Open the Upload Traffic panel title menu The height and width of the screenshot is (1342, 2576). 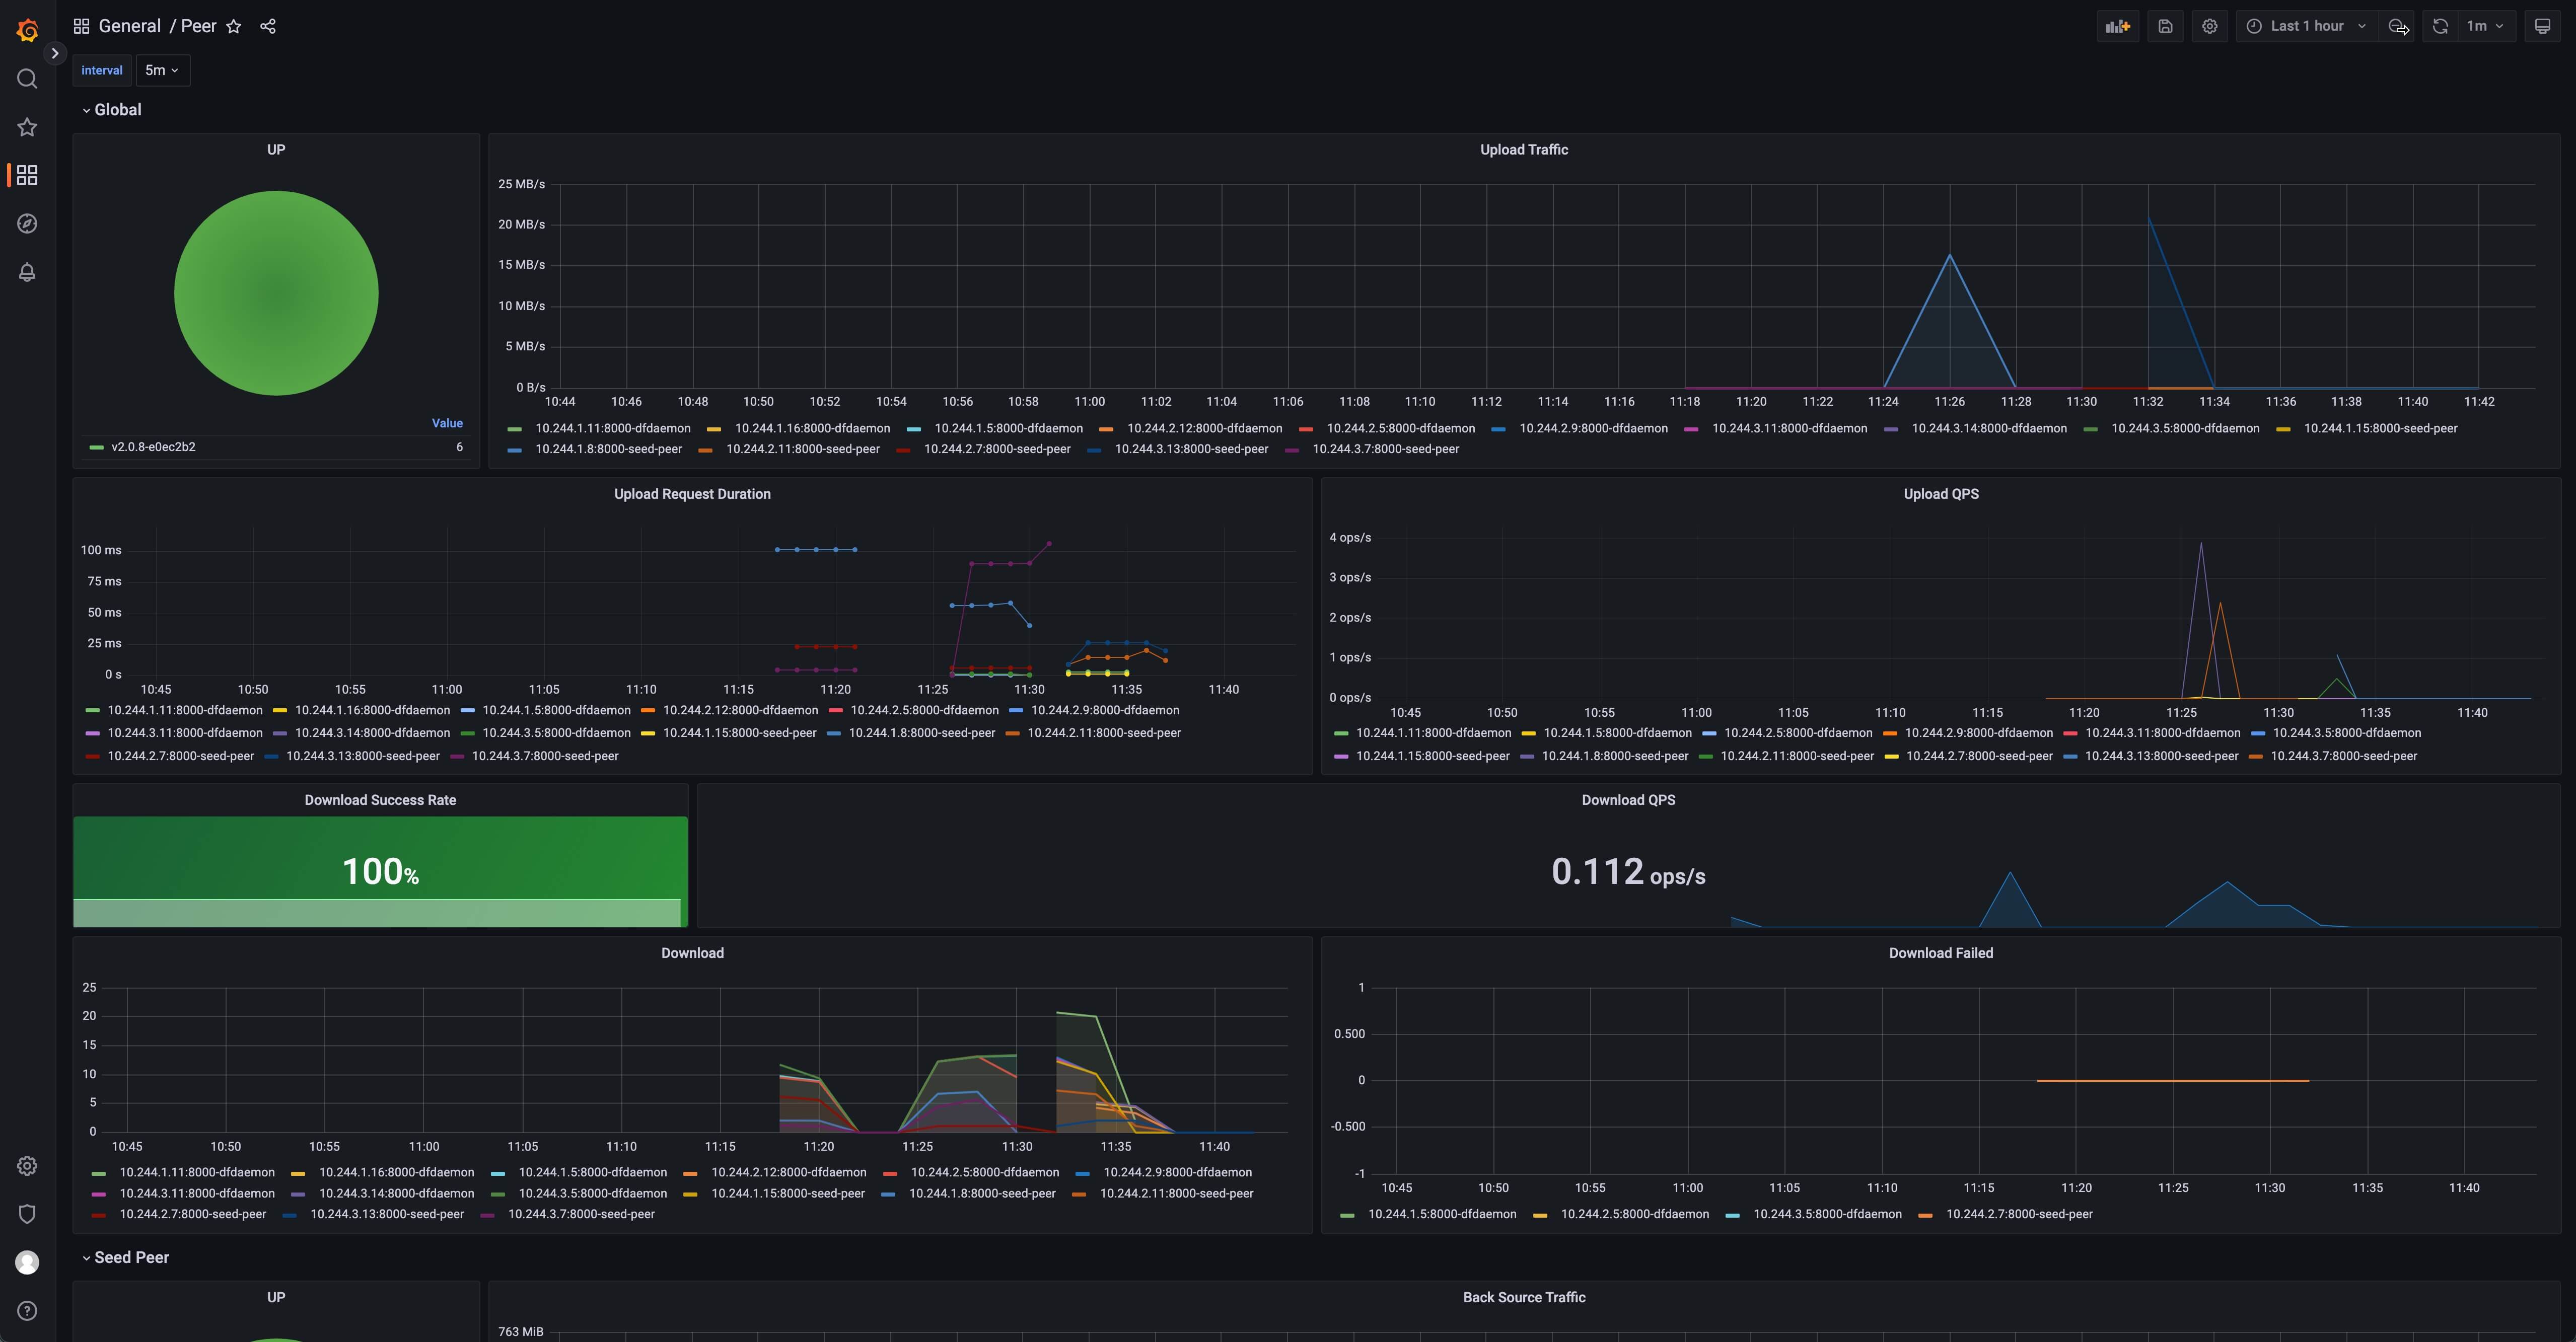click(1523, 149)
